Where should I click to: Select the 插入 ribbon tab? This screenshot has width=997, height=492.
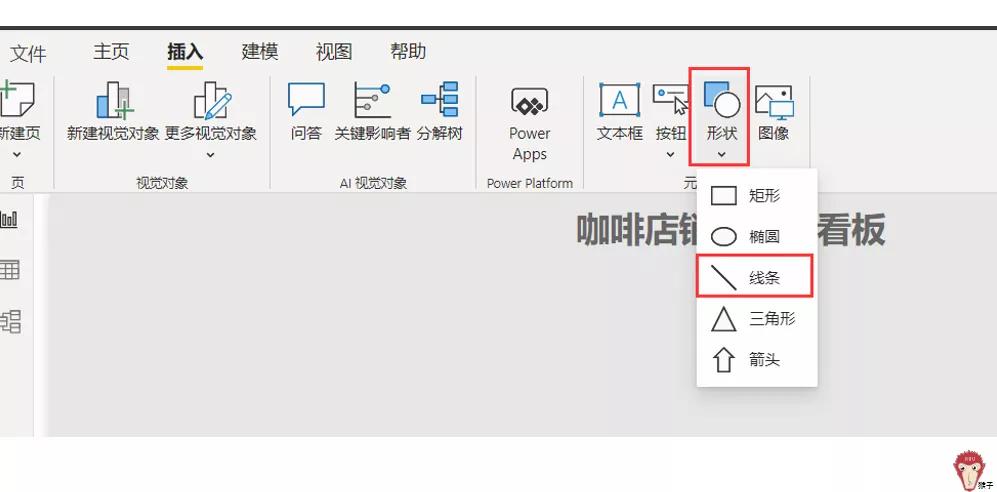point(185,52)
